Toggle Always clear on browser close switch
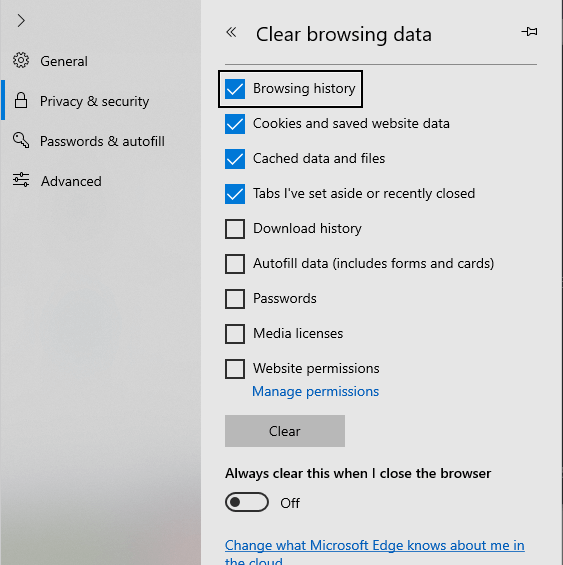Viewport: 563px width, 565px height. pyautogui.click(x=247, y=502)
